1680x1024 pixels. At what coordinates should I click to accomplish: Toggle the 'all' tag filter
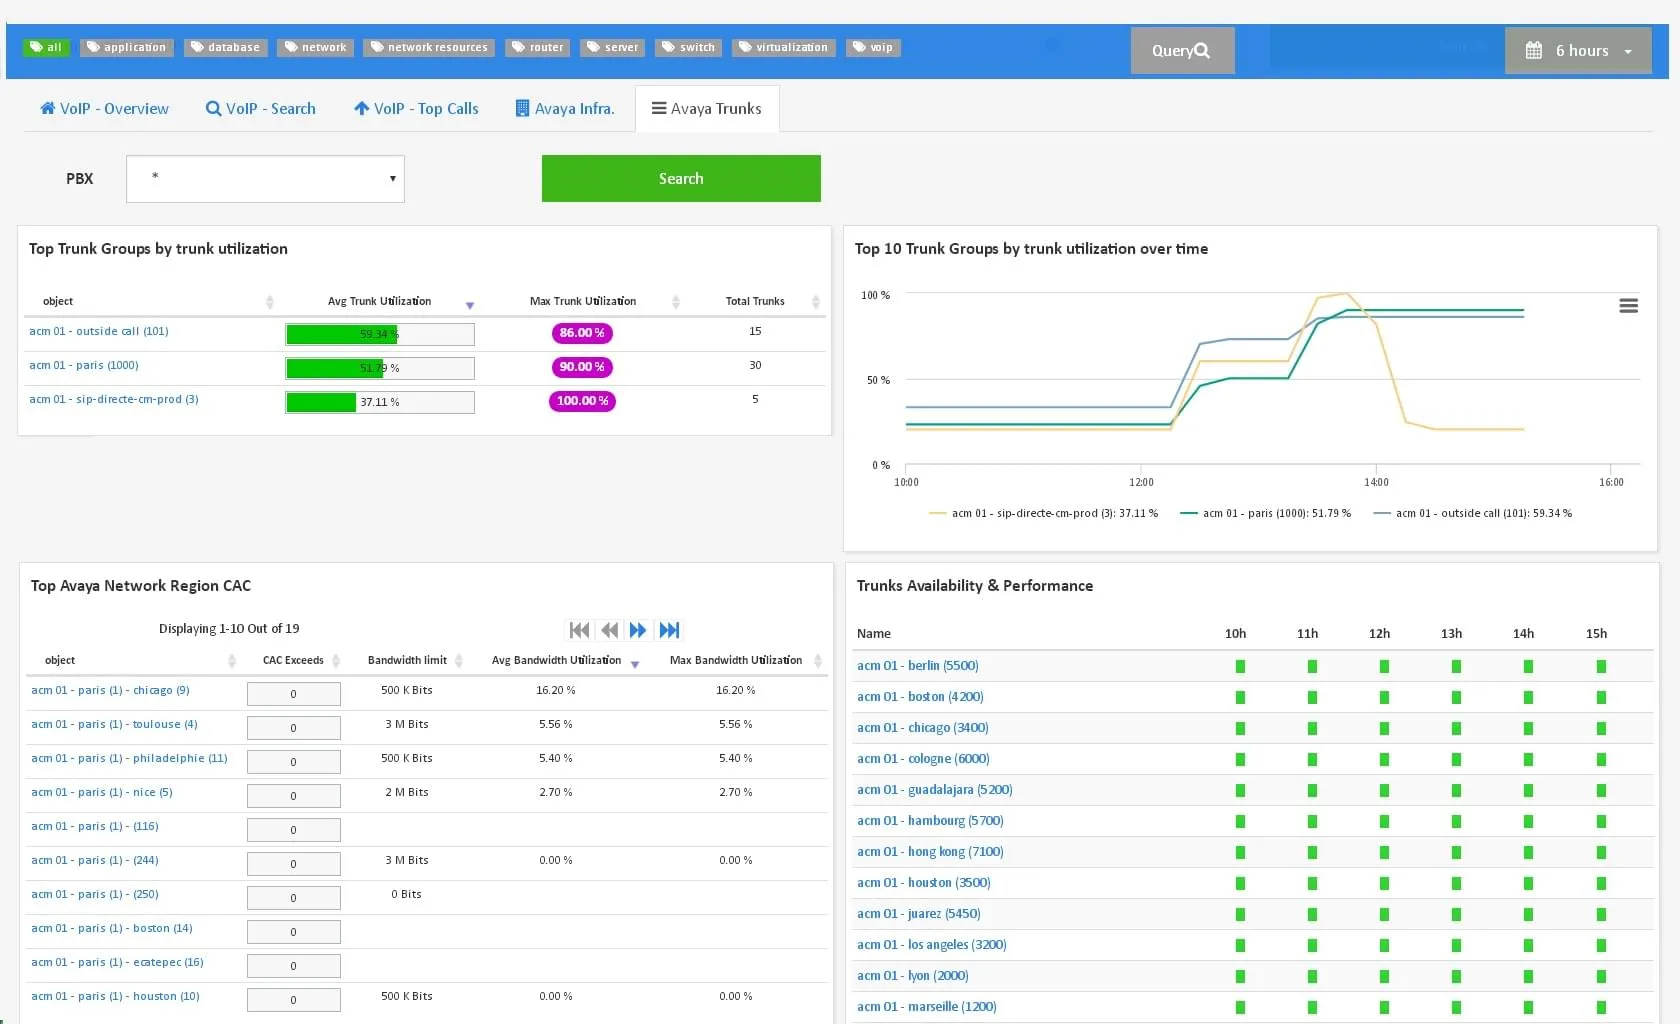[x=46, y=47]
